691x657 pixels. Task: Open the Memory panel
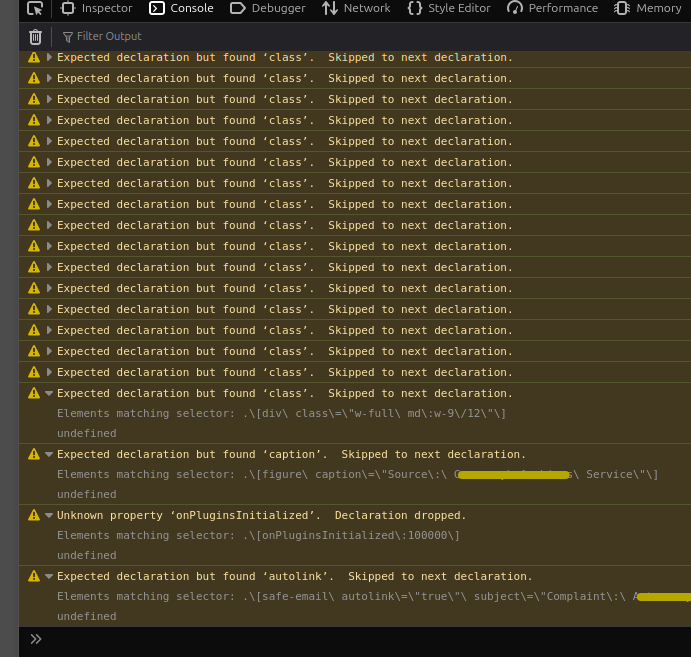(x=648, y=8)
